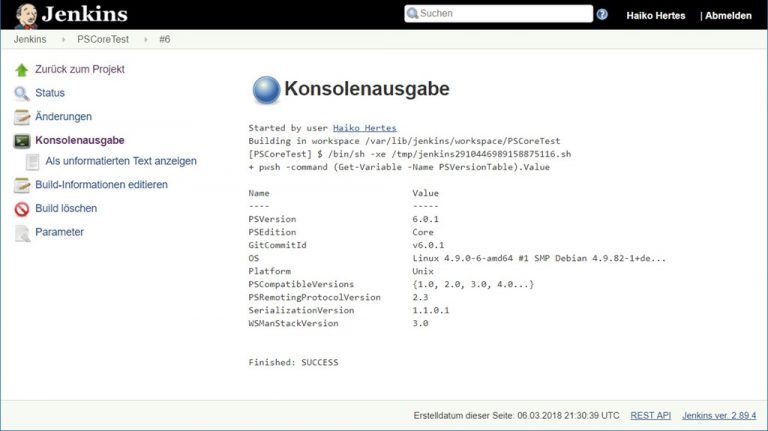Viewport: 768px width, 431px height.
Task: Select build #6 in breadcrumb
Action: pos(165,39)
